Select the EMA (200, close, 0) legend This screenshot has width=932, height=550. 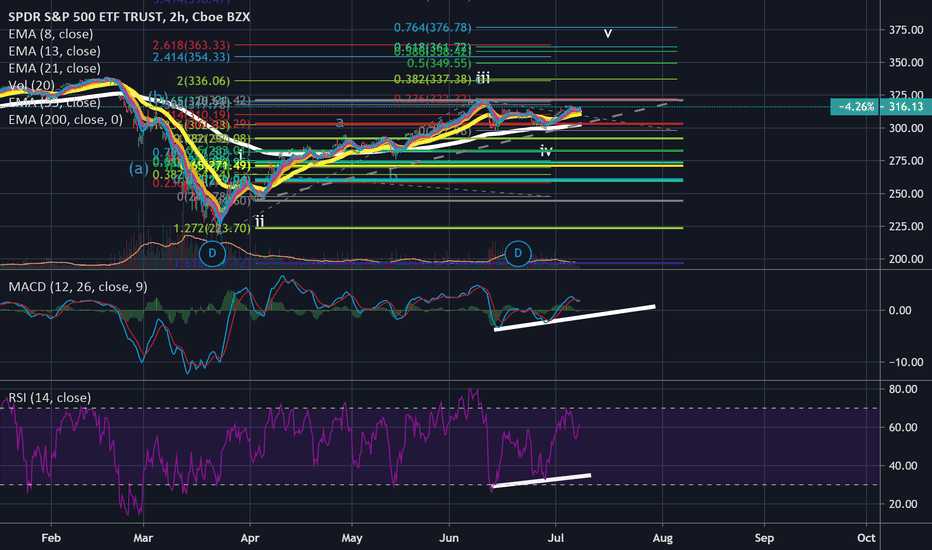65,120
